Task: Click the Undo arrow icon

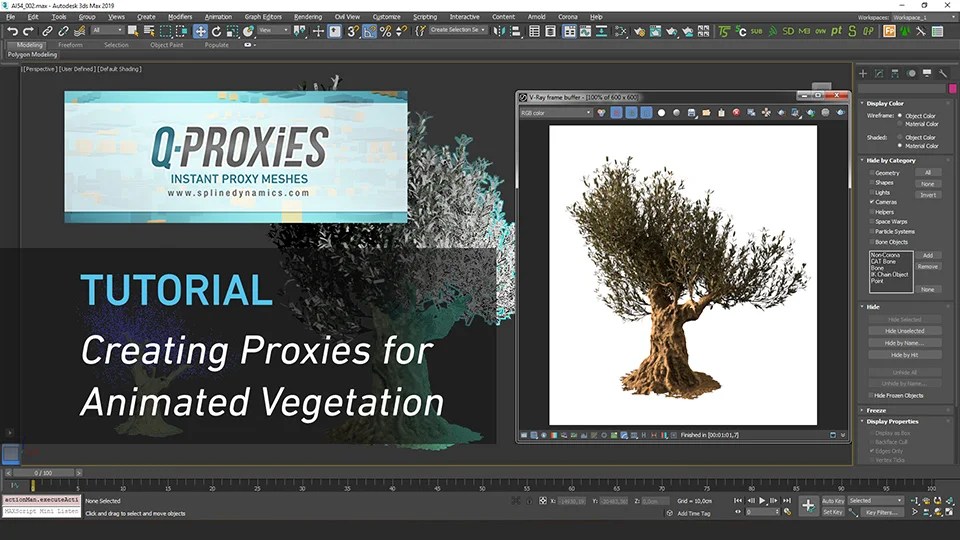Action: (12, 31)
